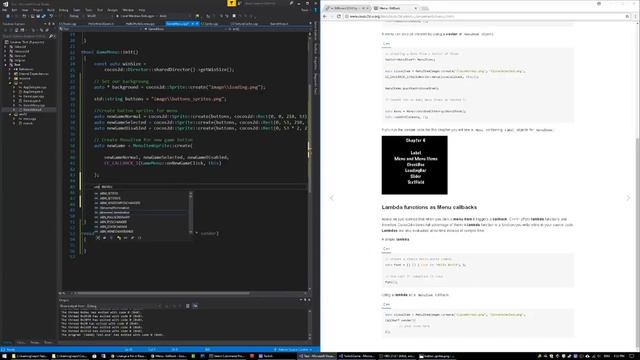Click the yellow notification flag icon
640x360 pixels.
point(231,3)
